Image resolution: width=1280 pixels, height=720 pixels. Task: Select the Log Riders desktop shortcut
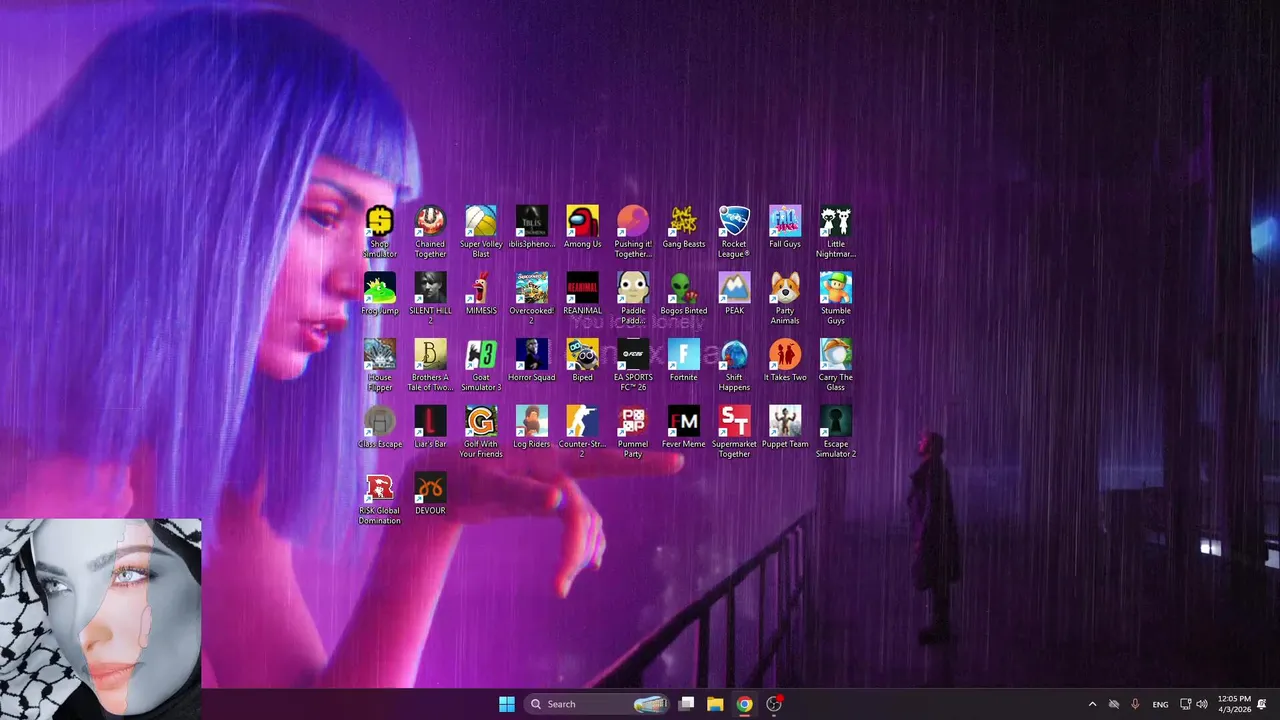[532, 427]
